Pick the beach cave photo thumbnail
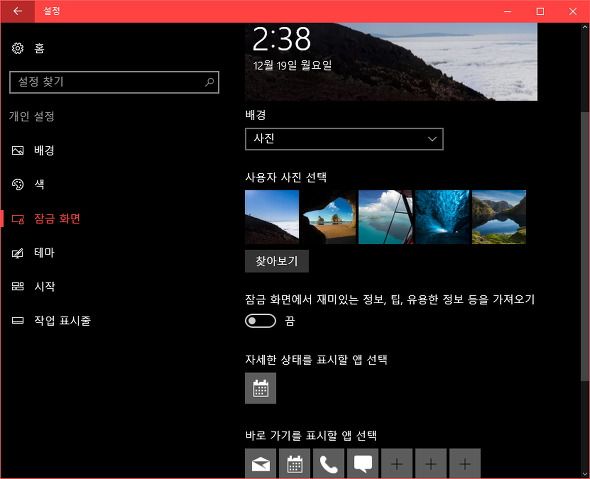590x479 pixels. [x=328, y=217]
